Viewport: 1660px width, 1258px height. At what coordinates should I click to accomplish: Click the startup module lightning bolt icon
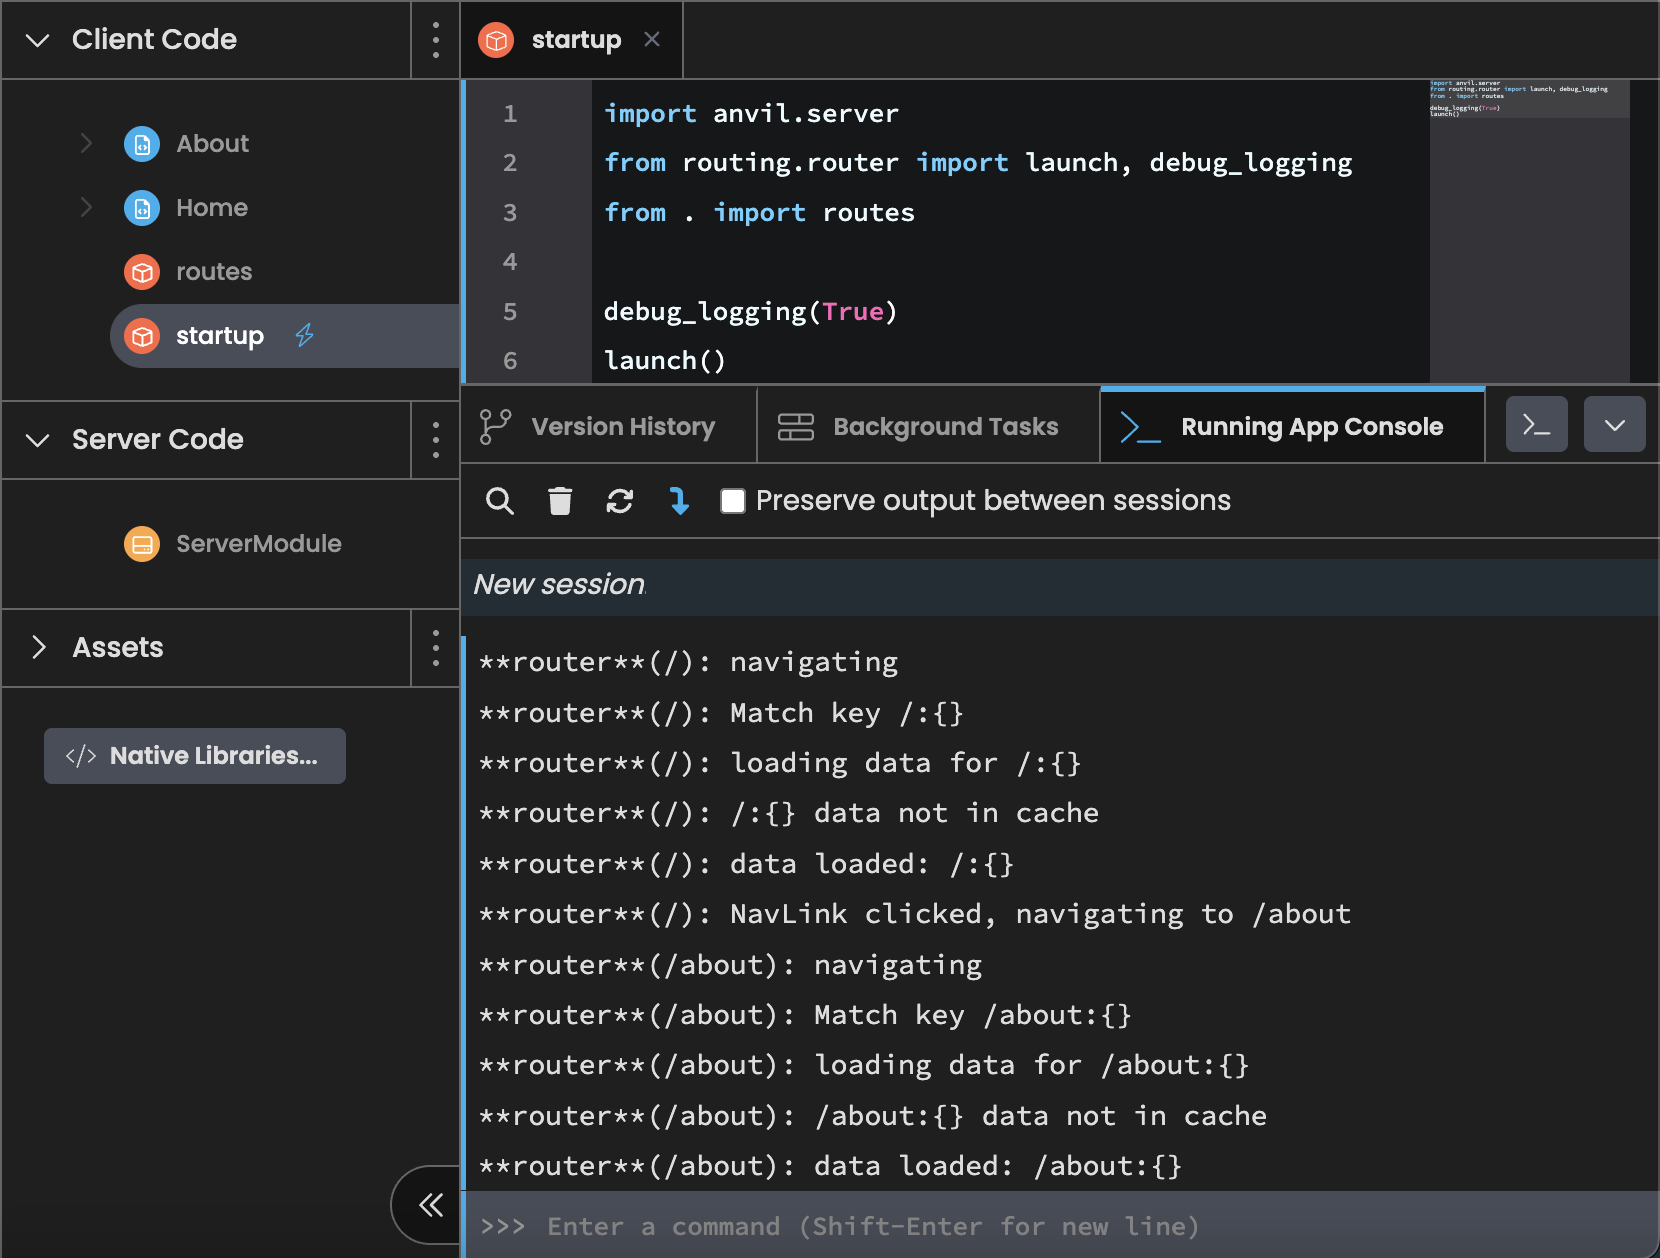304,336
